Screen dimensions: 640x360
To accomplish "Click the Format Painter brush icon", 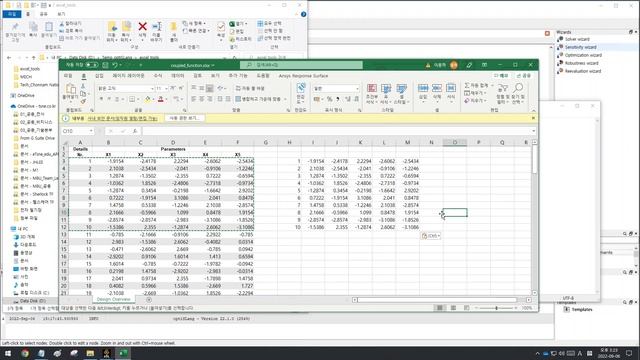I will (83, 101).
